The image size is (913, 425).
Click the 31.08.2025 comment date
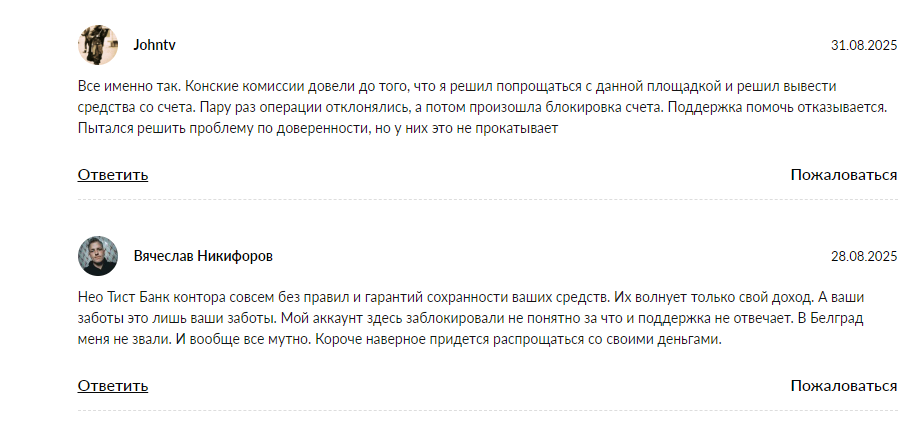(x=864, y=46)
